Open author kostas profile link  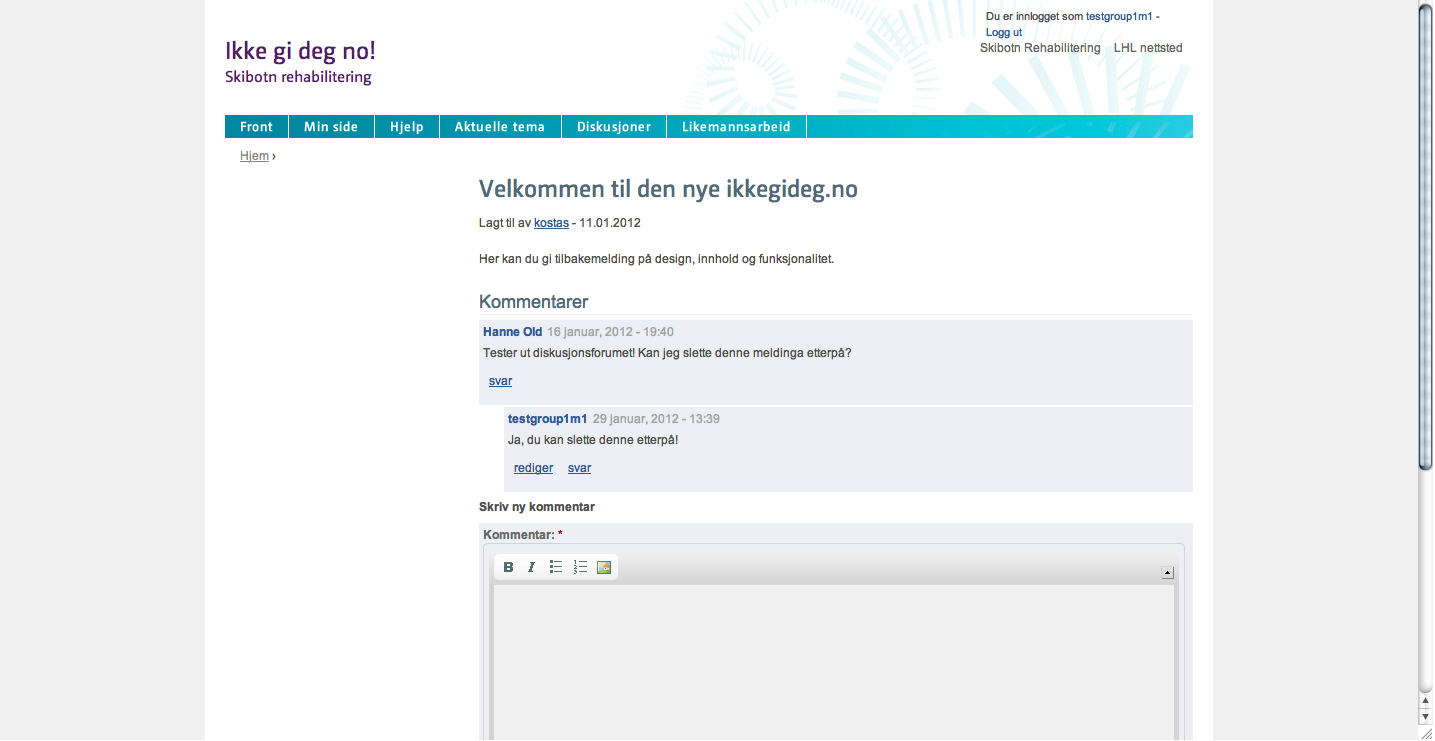coord(551,223)
